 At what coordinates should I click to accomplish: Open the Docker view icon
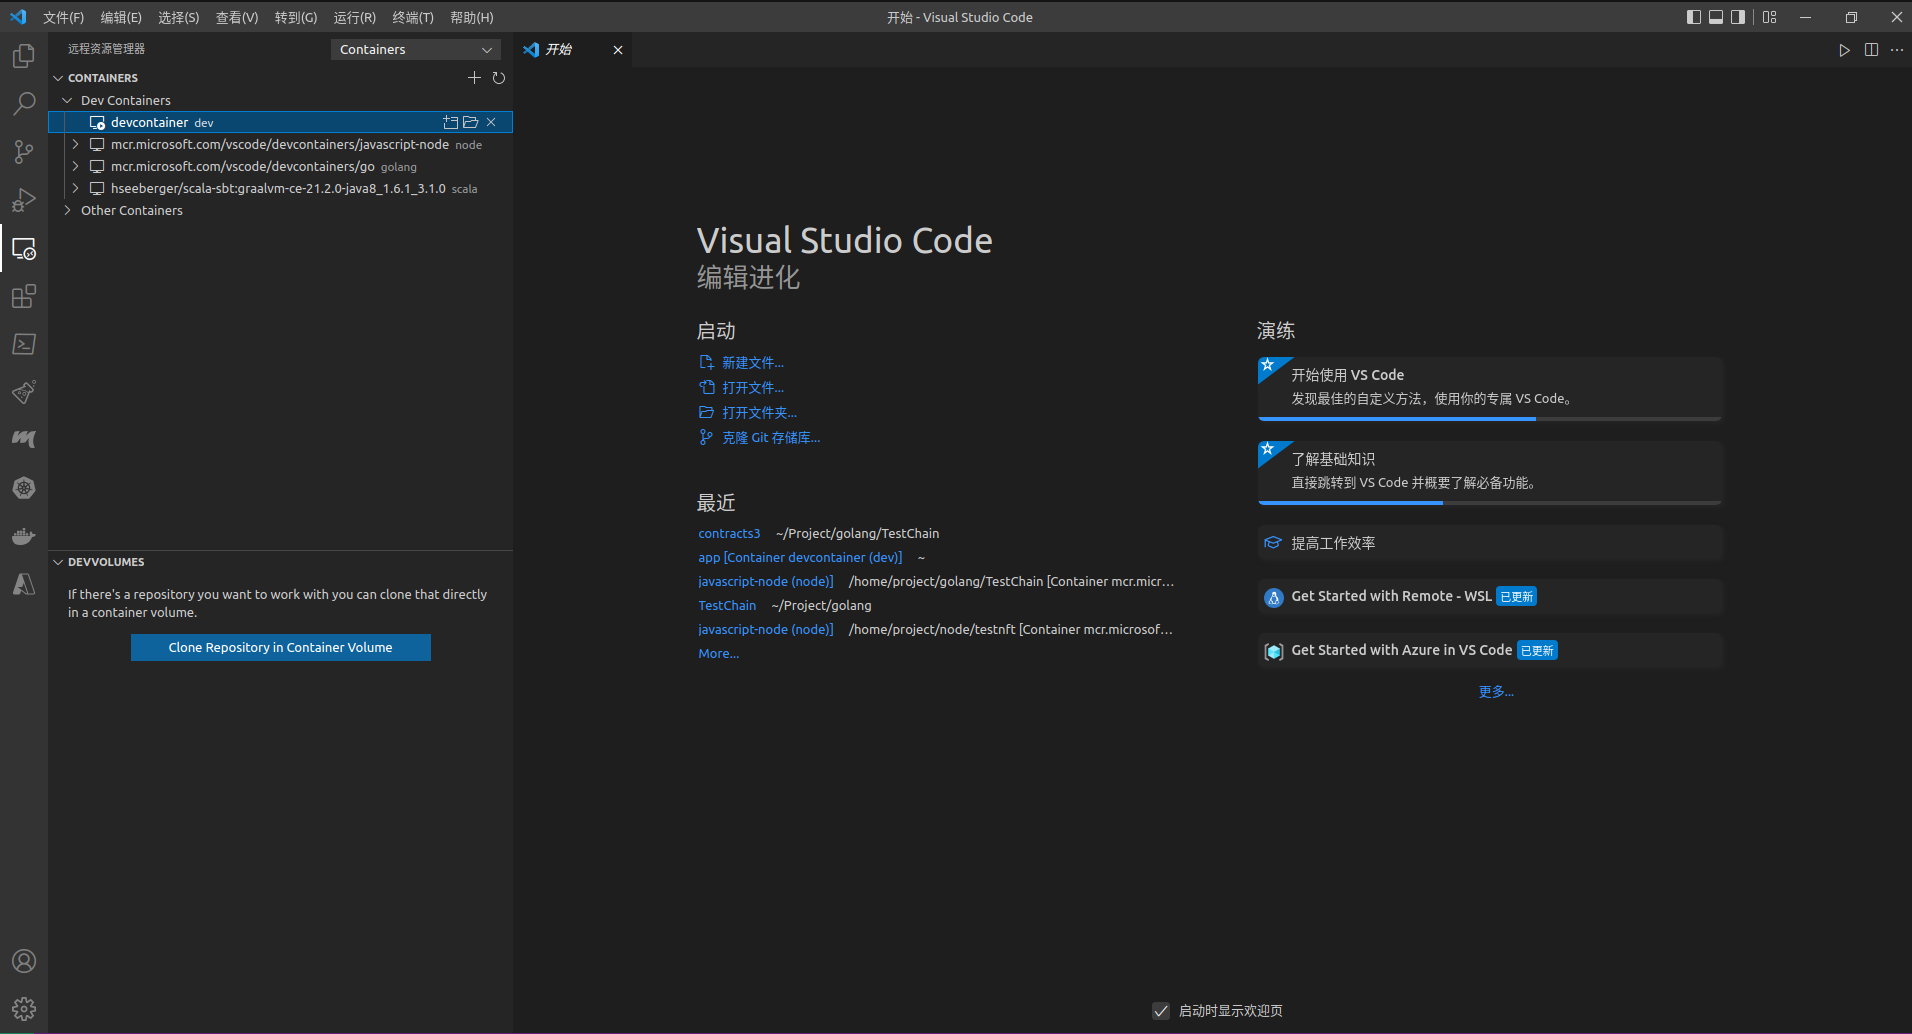[24, 536]
